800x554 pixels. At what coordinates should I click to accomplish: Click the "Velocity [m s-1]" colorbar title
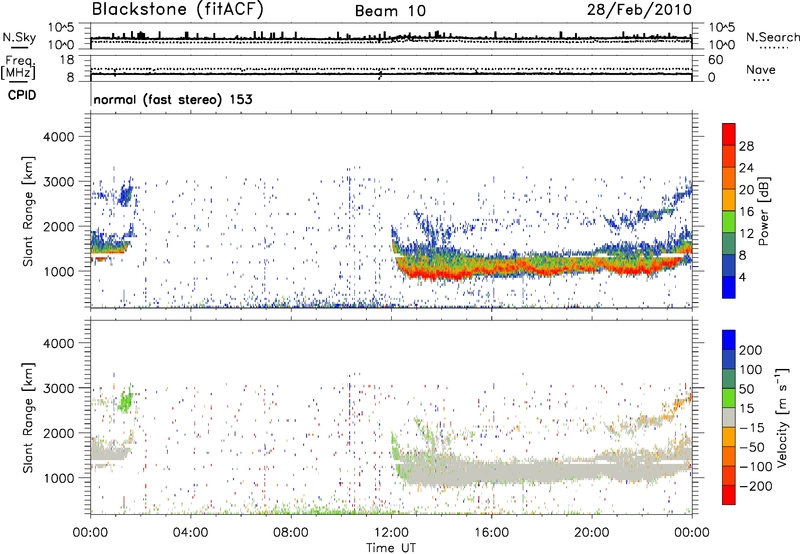pos(782,417)
